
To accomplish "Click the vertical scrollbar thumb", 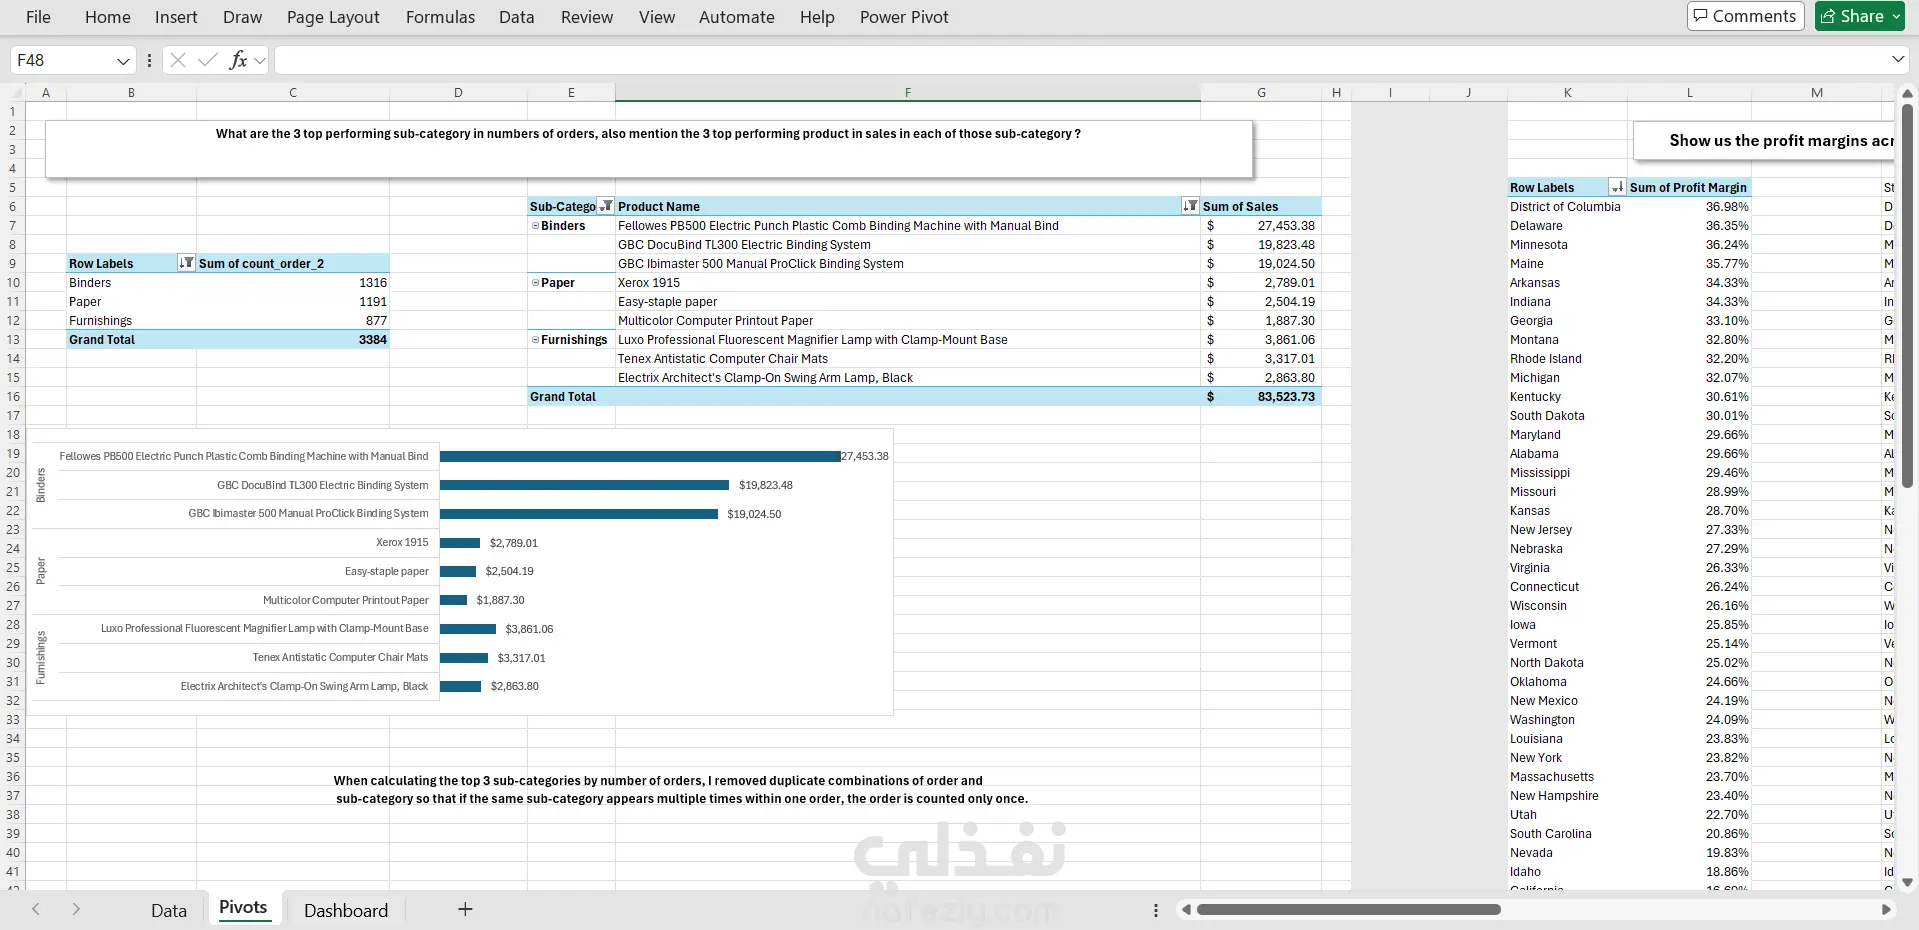I will (1907, 295).
